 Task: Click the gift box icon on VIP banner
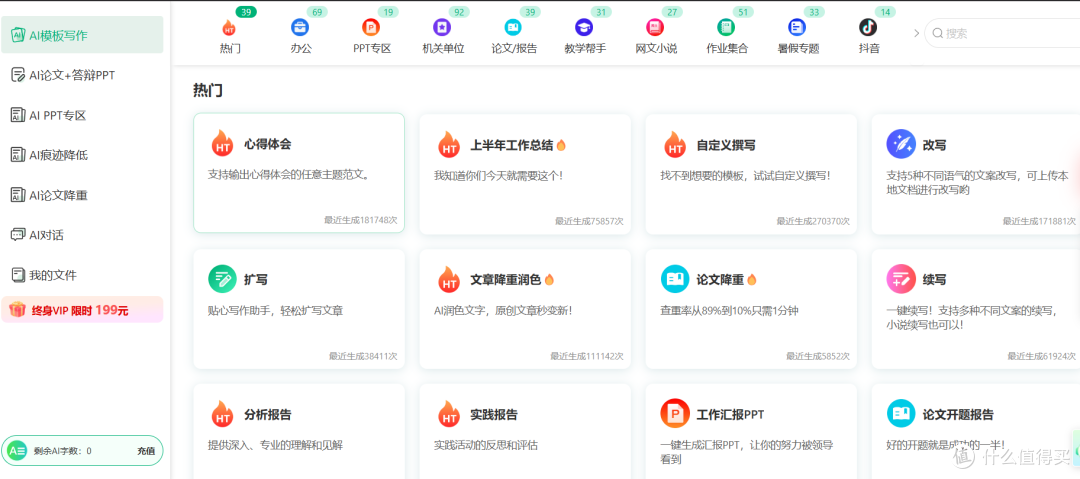coord(17,310)
